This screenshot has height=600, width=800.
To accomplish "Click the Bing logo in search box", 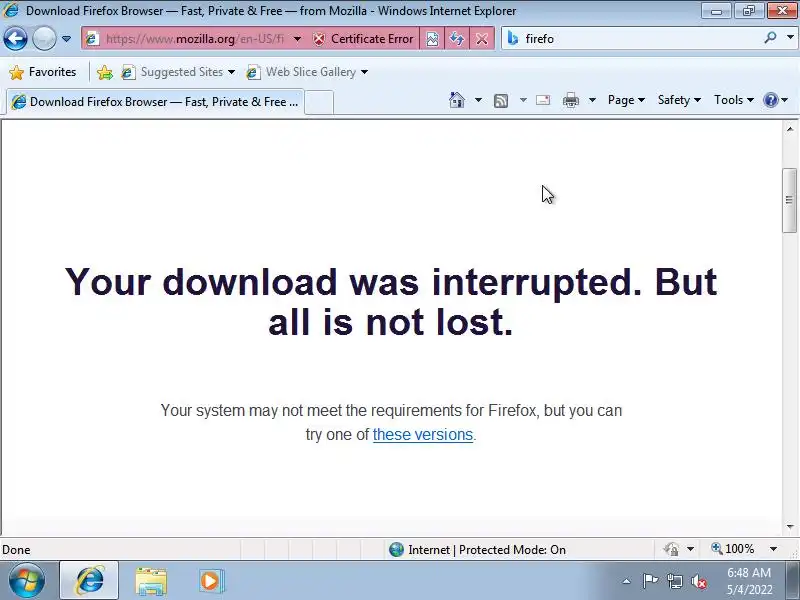I will 513,39.
